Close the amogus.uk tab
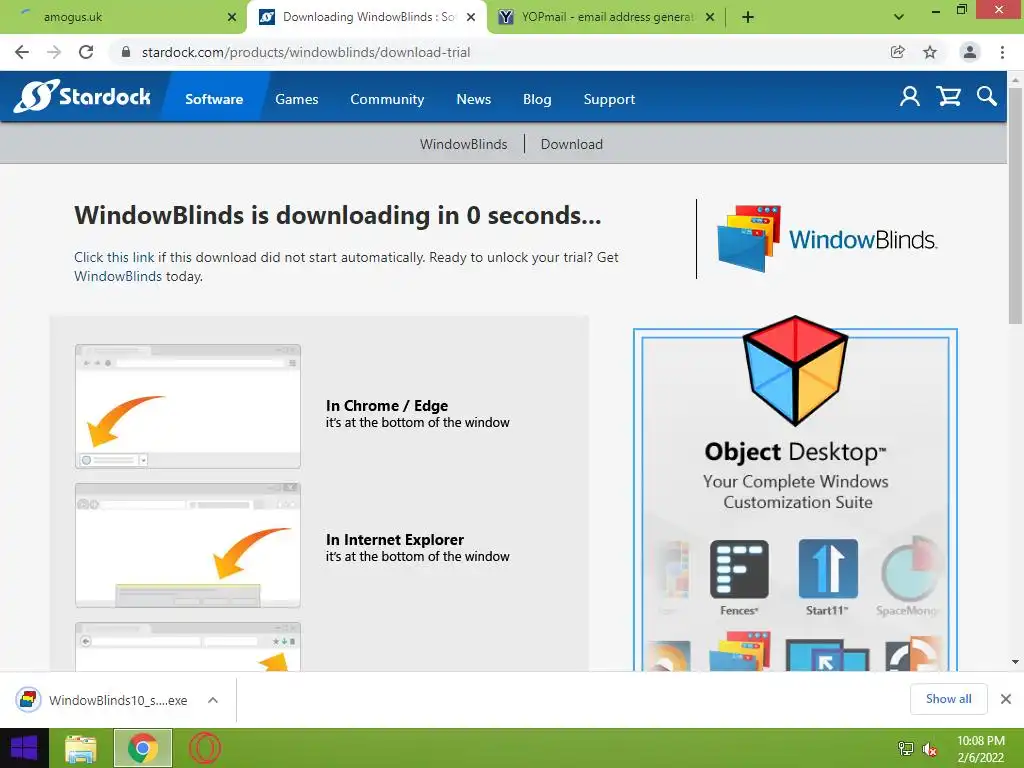 (x=232, y=18)
